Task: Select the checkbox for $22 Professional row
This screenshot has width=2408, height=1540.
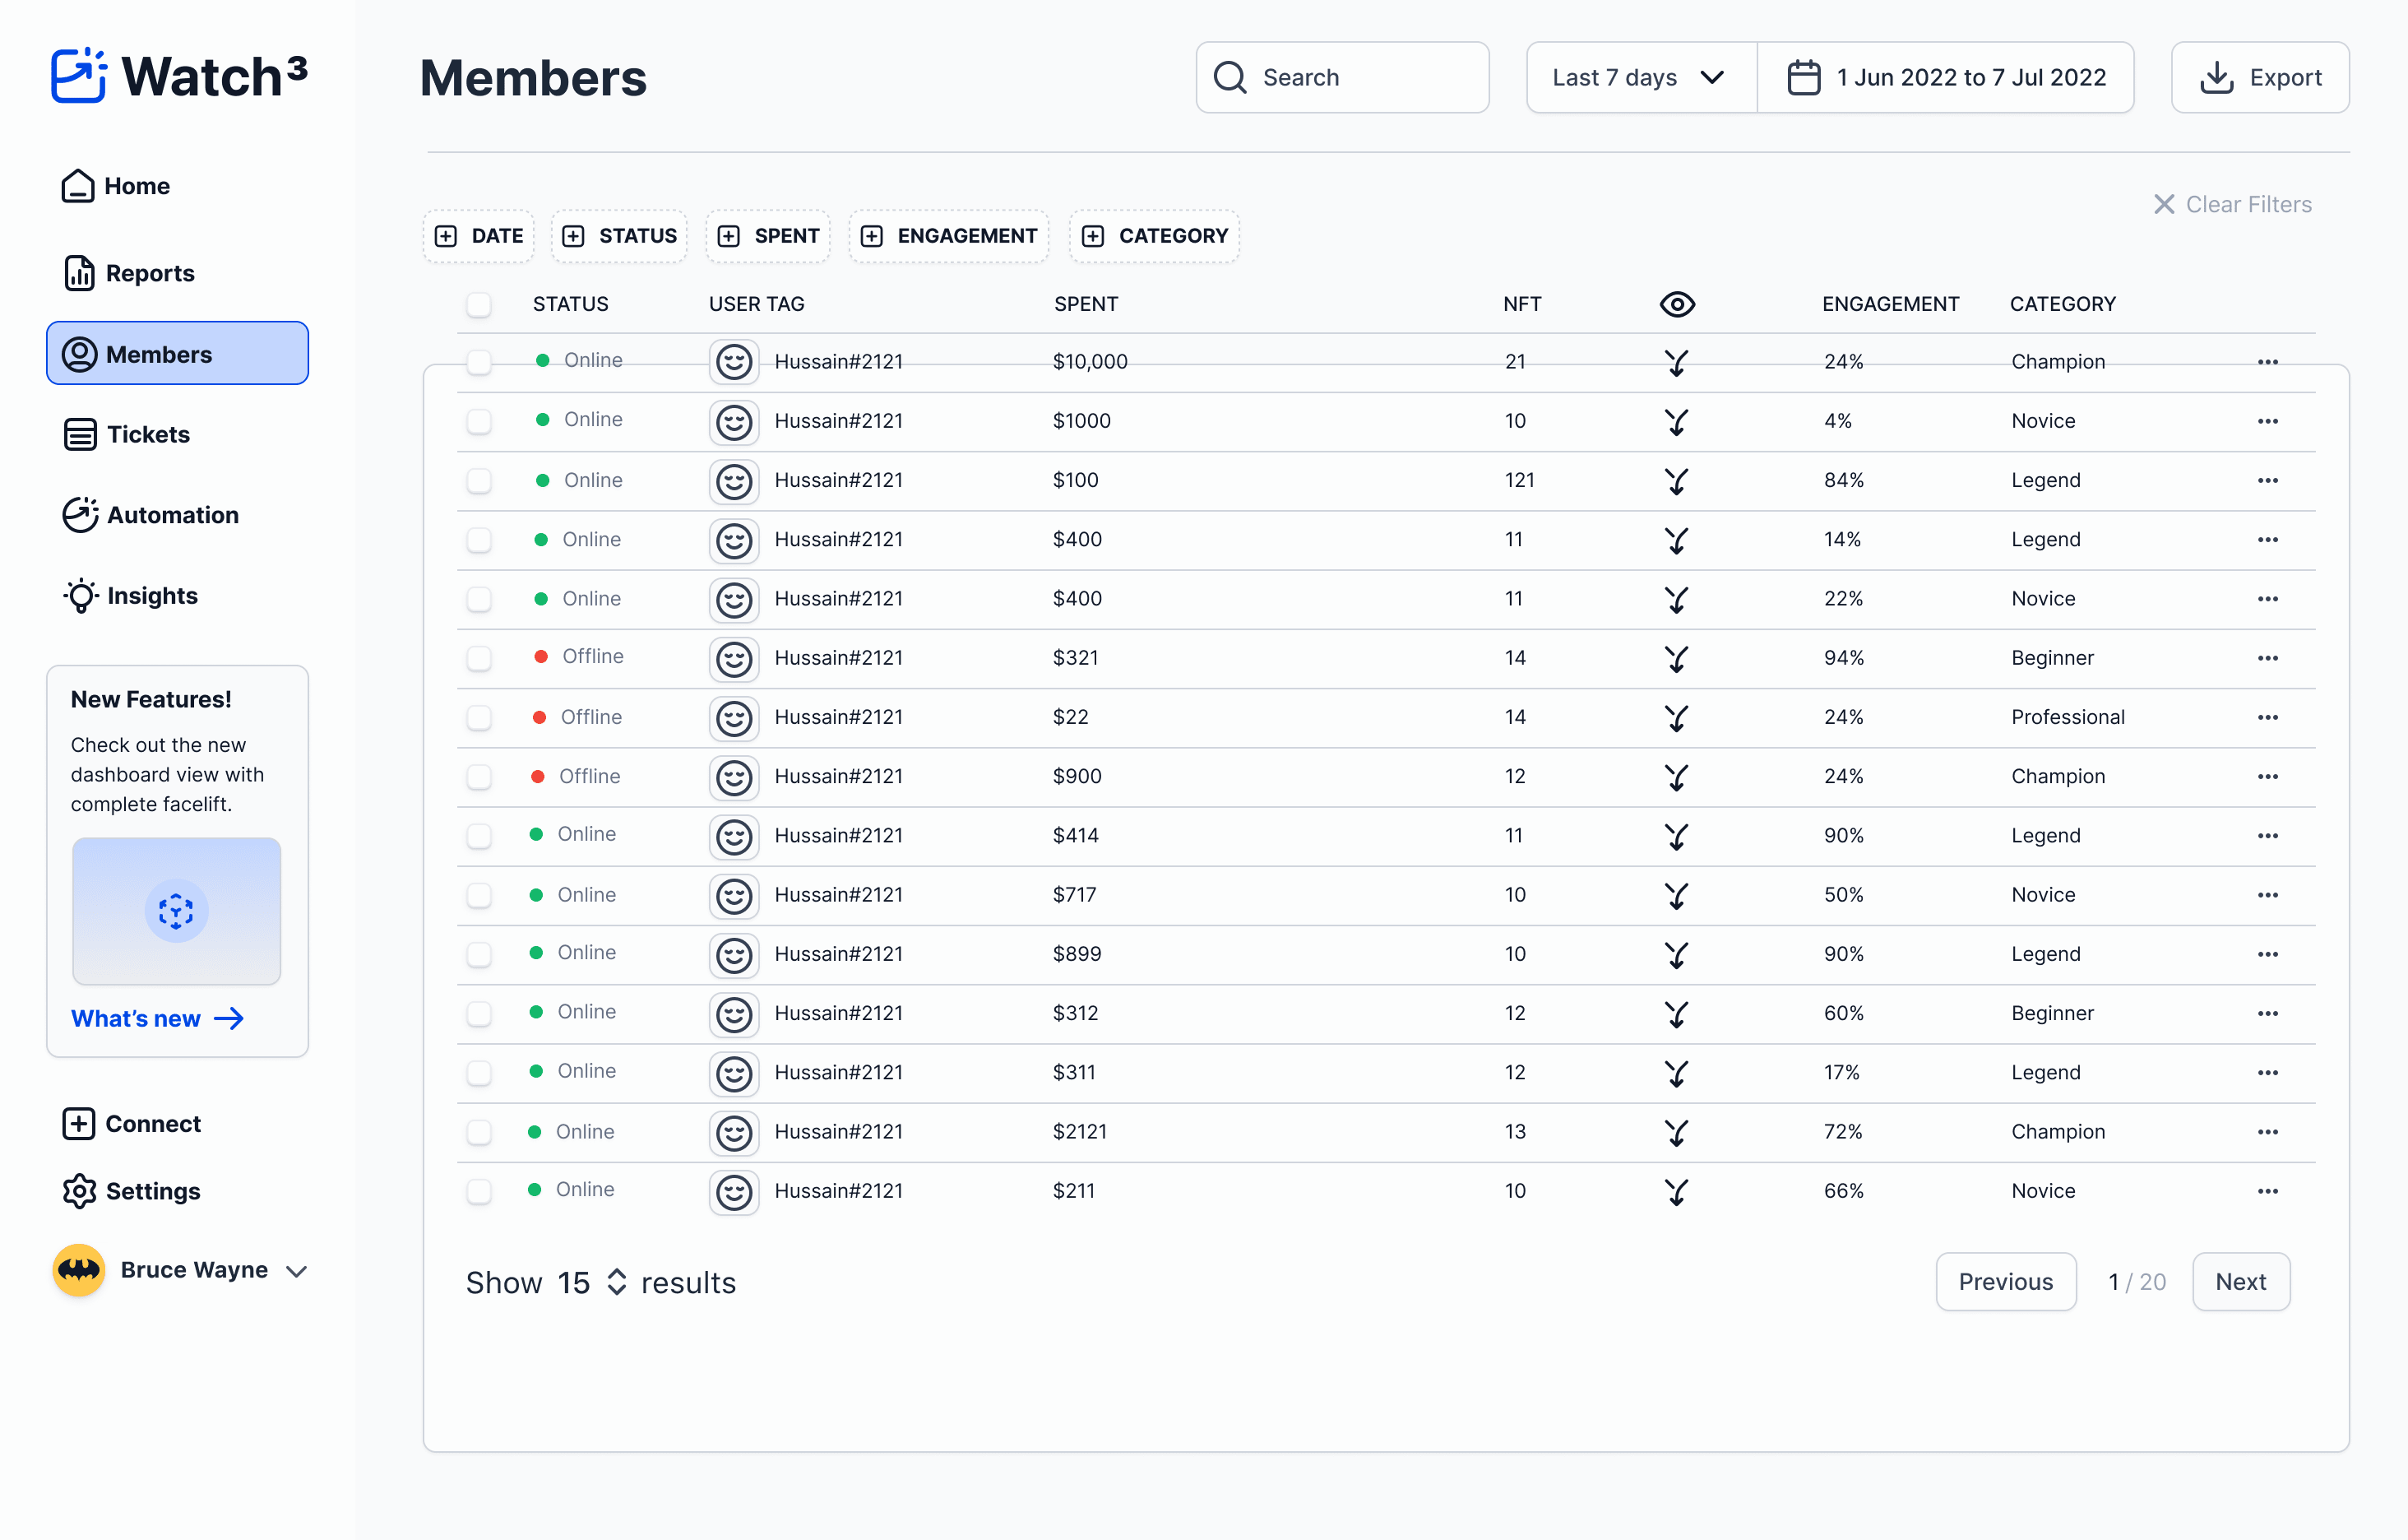Action: 479,717
